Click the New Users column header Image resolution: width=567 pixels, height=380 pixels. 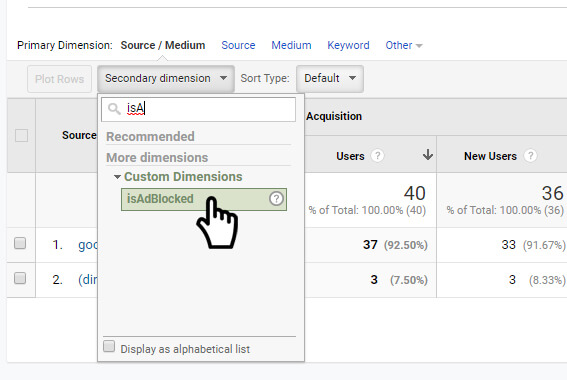490,156
